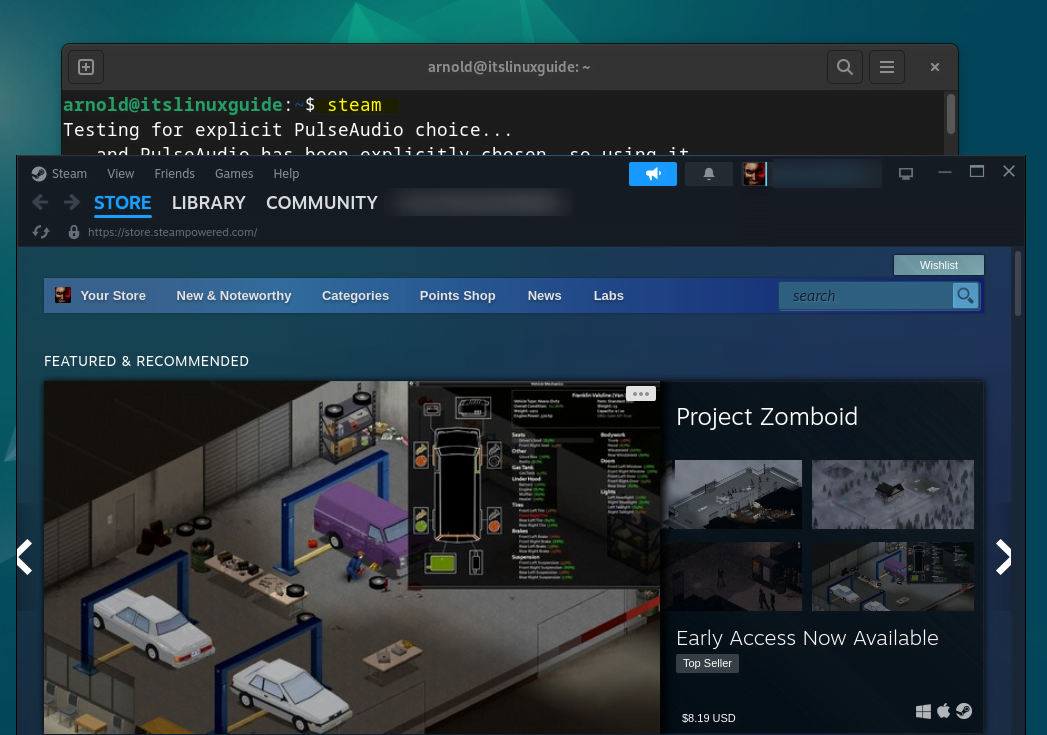1047x735 pixels.
Task: Click the terminal new tab icon
Action: point(86,67)
